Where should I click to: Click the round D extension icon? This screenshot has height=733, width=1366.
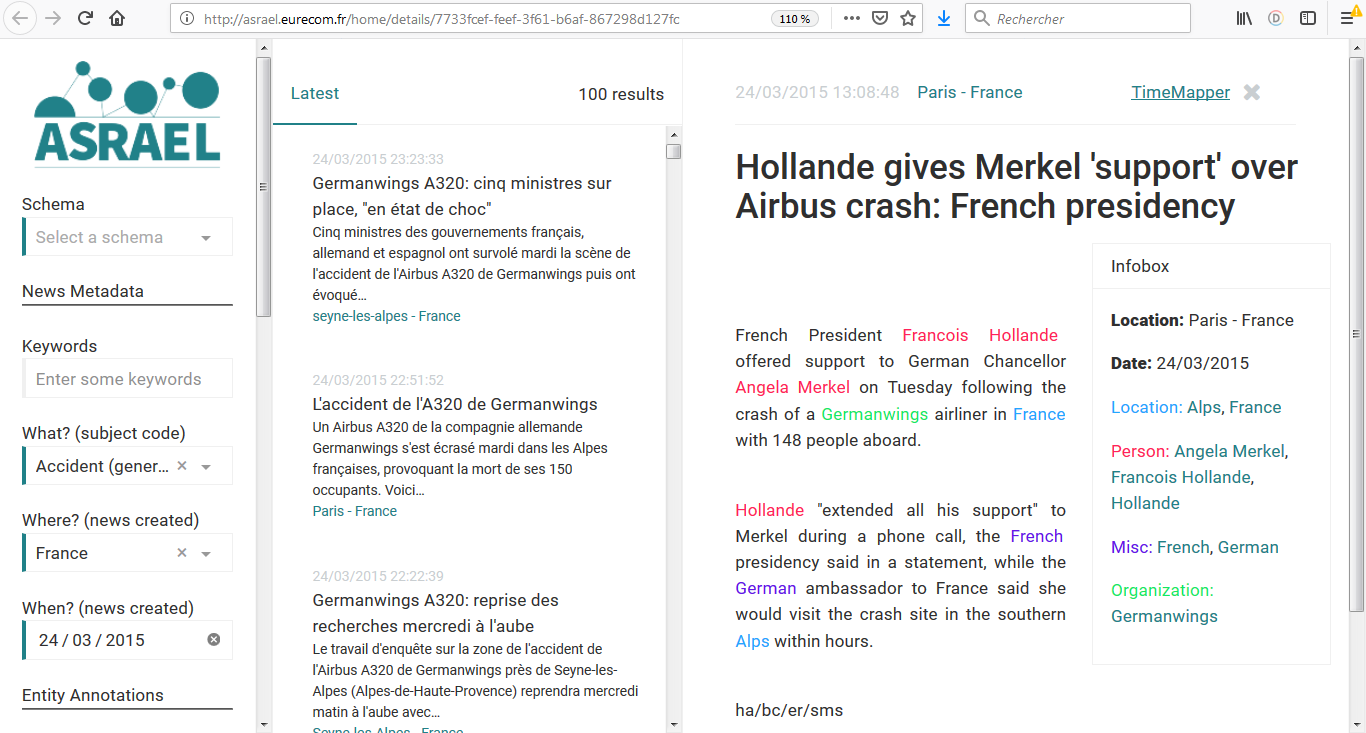[x=1275, y=18]
